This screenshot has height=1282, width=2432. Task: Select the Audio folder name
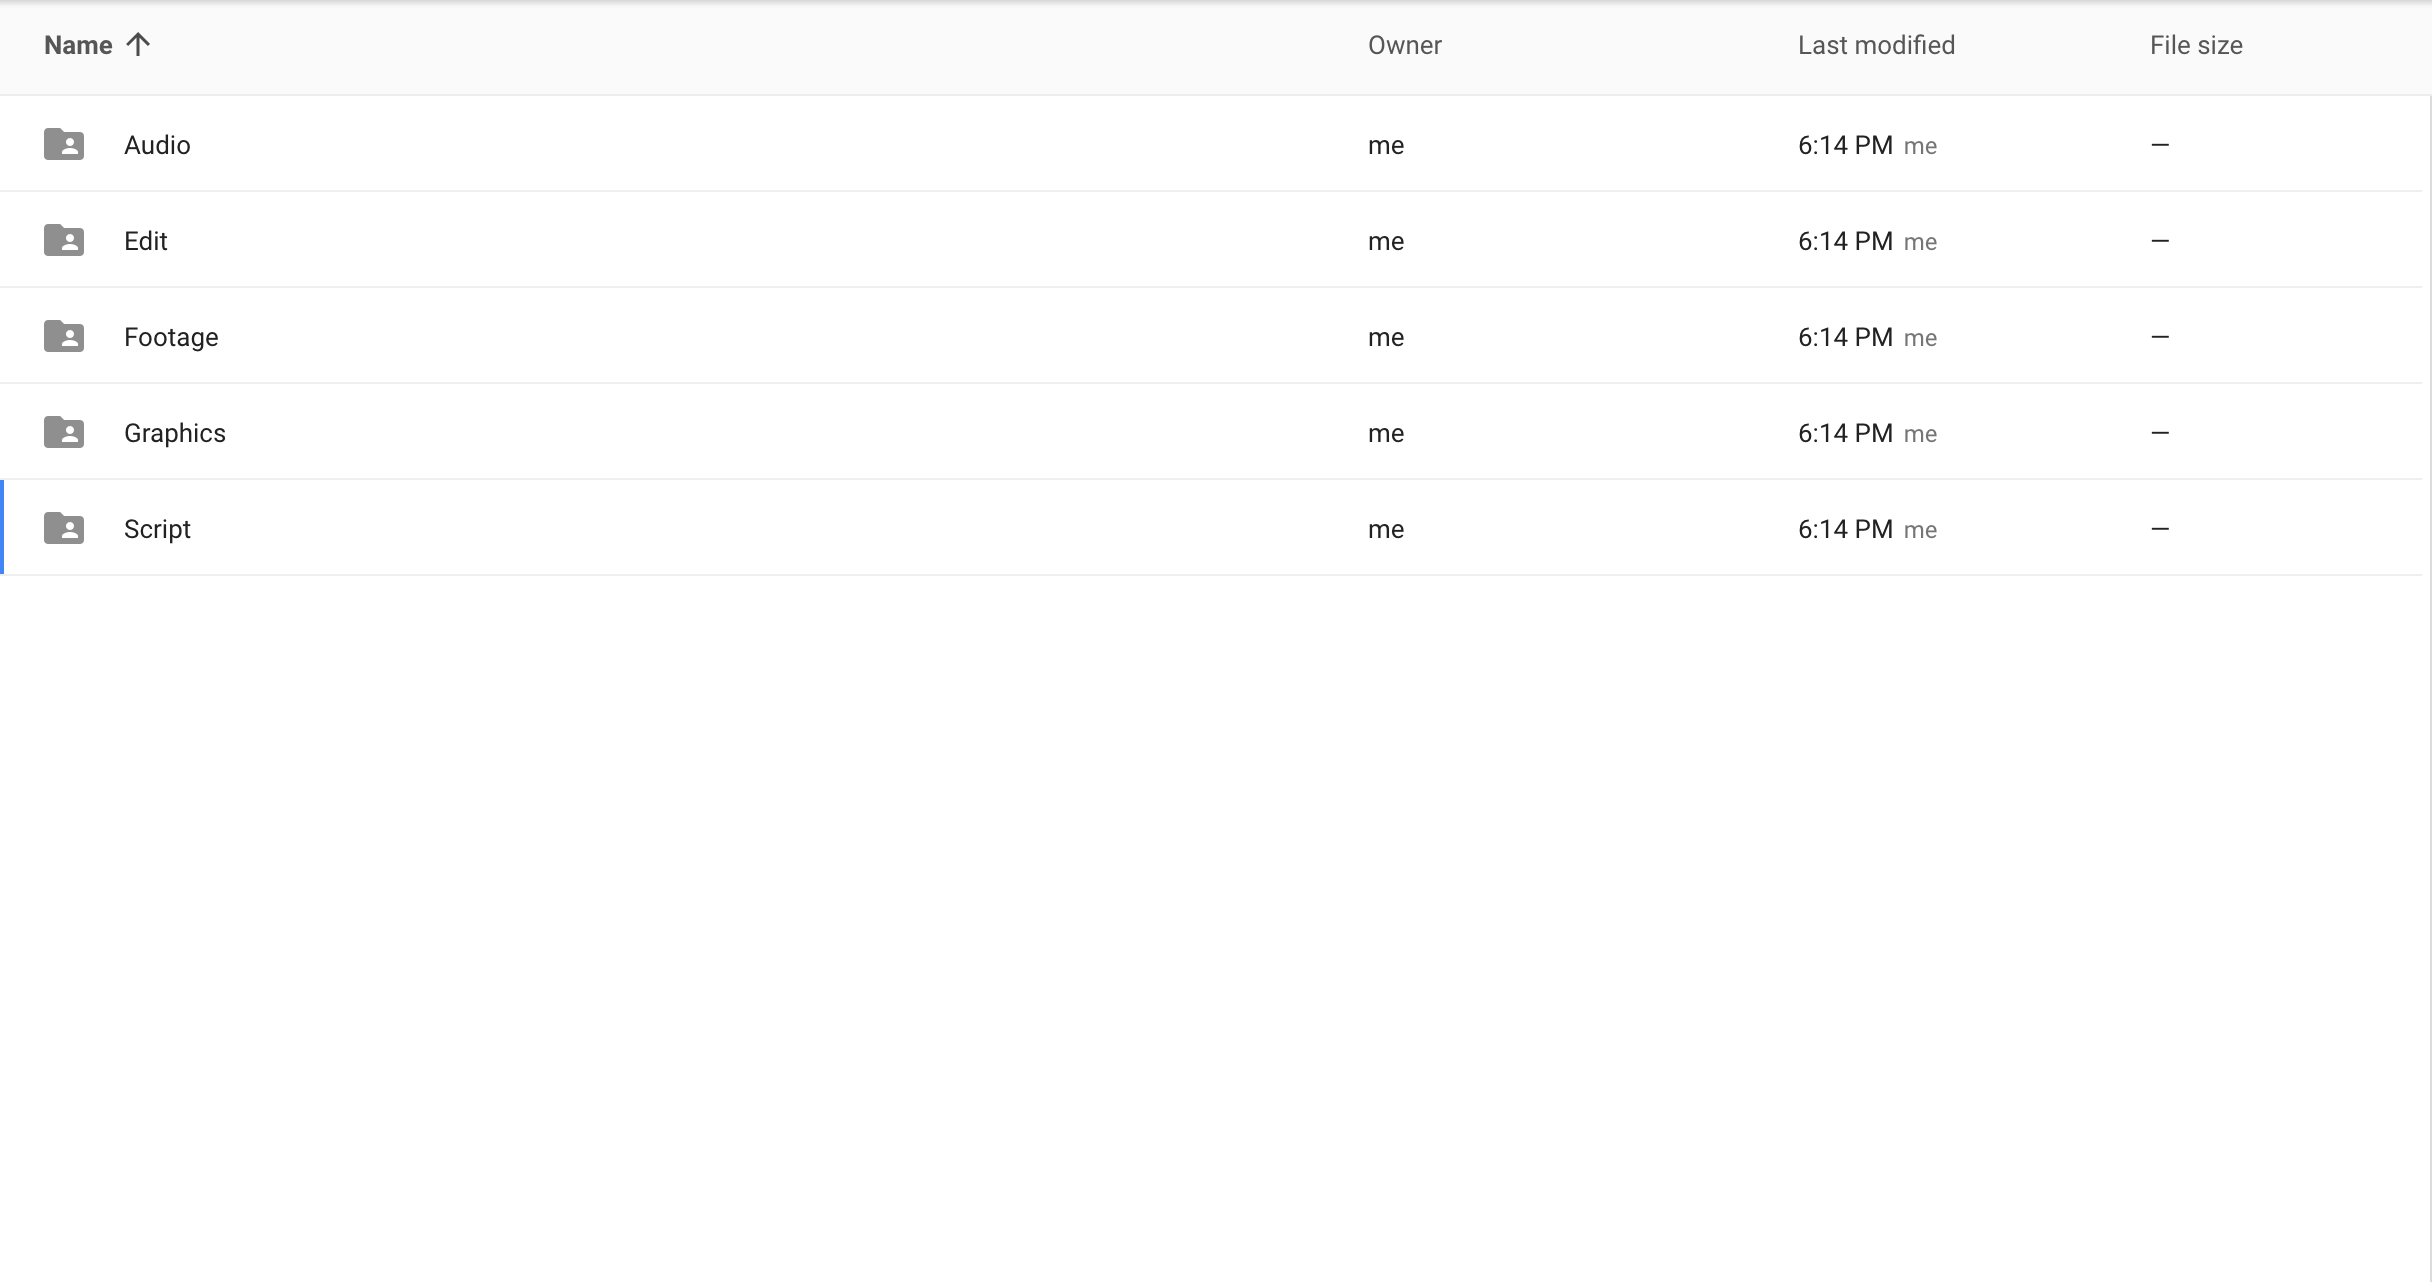pos(157,146)
